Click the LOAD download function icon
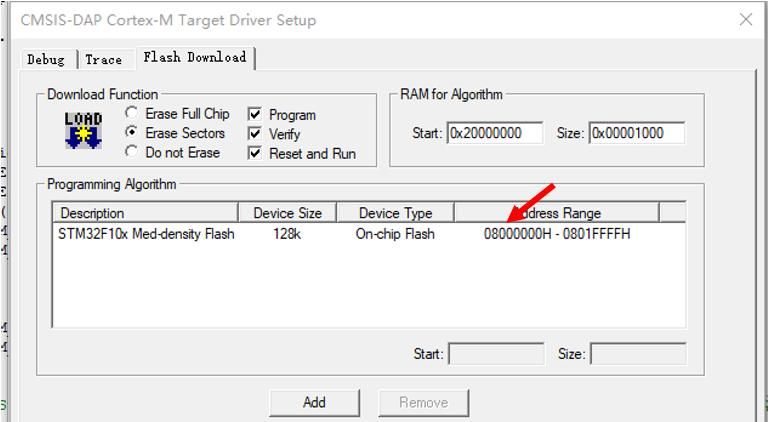 83,131
